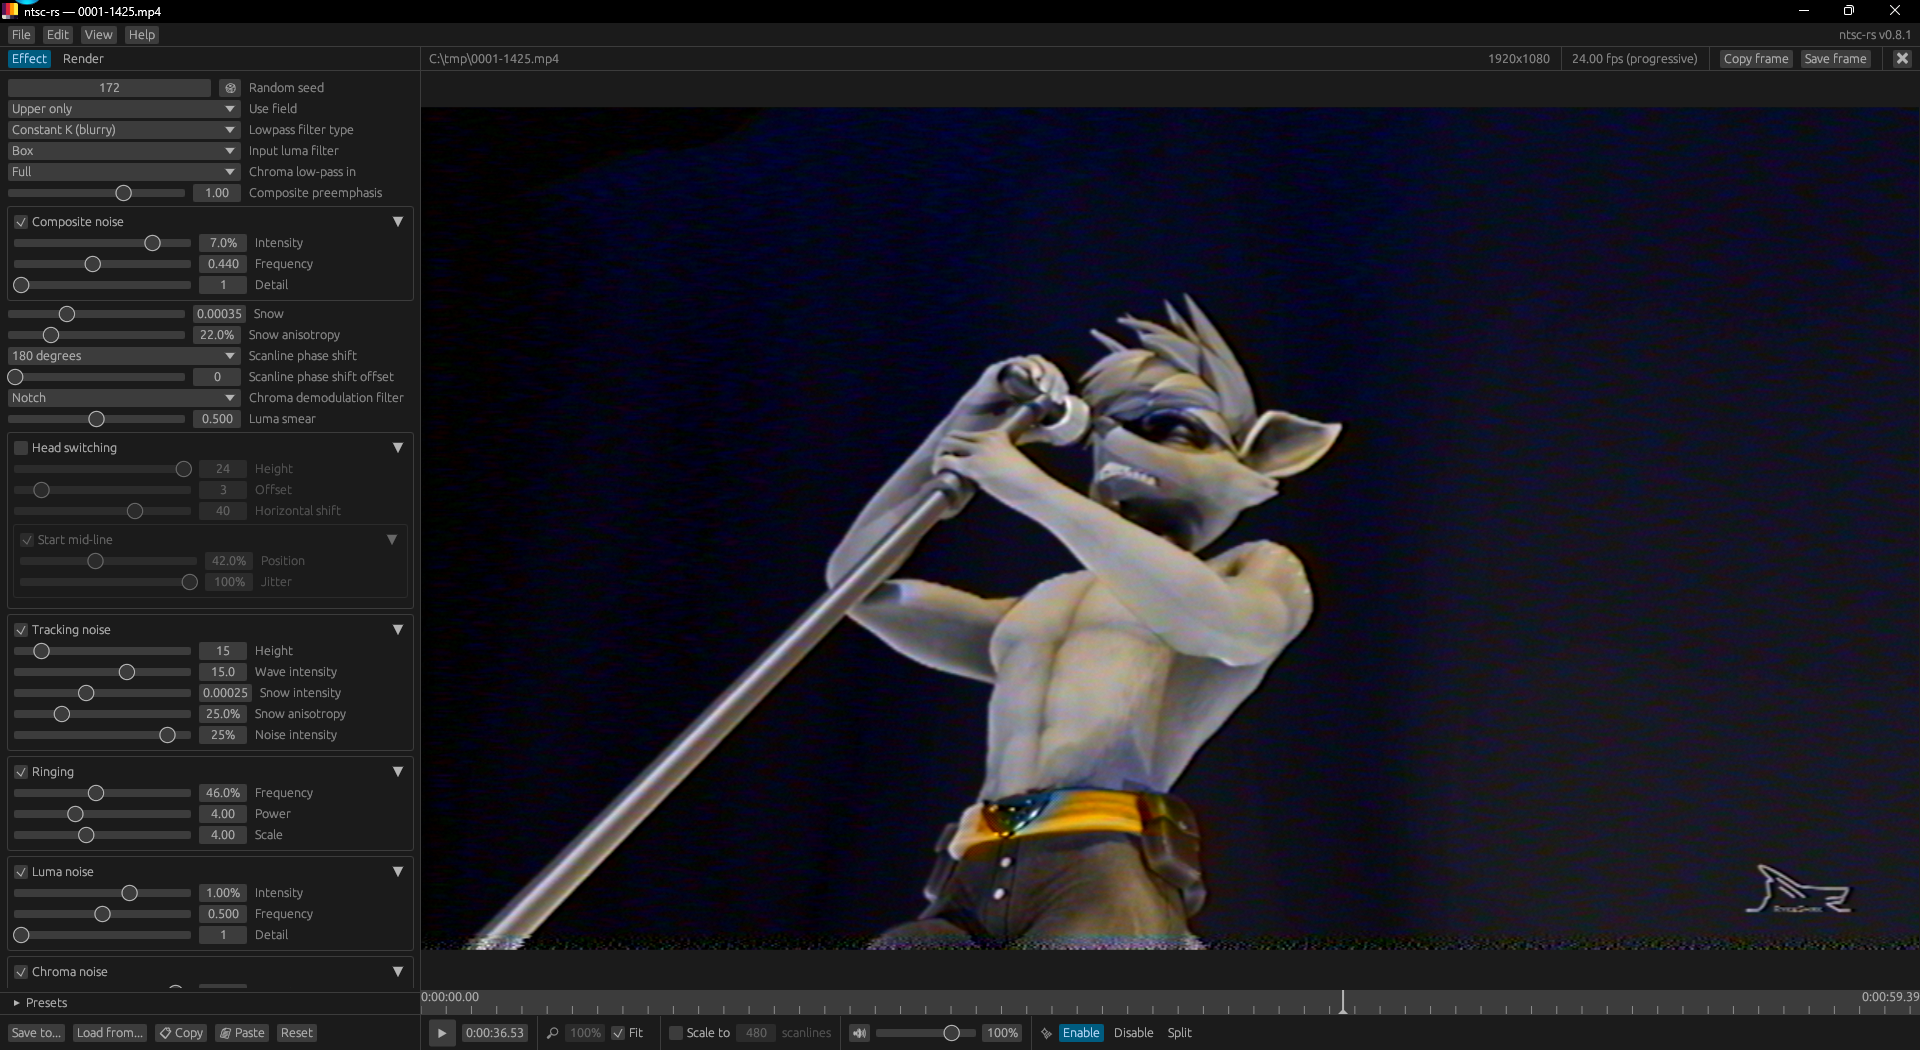Uncheck the Tracking noise checkbox
The width and height of the screenshot is (1920, 1050).
pyautogui.click(x=21, y=630)
